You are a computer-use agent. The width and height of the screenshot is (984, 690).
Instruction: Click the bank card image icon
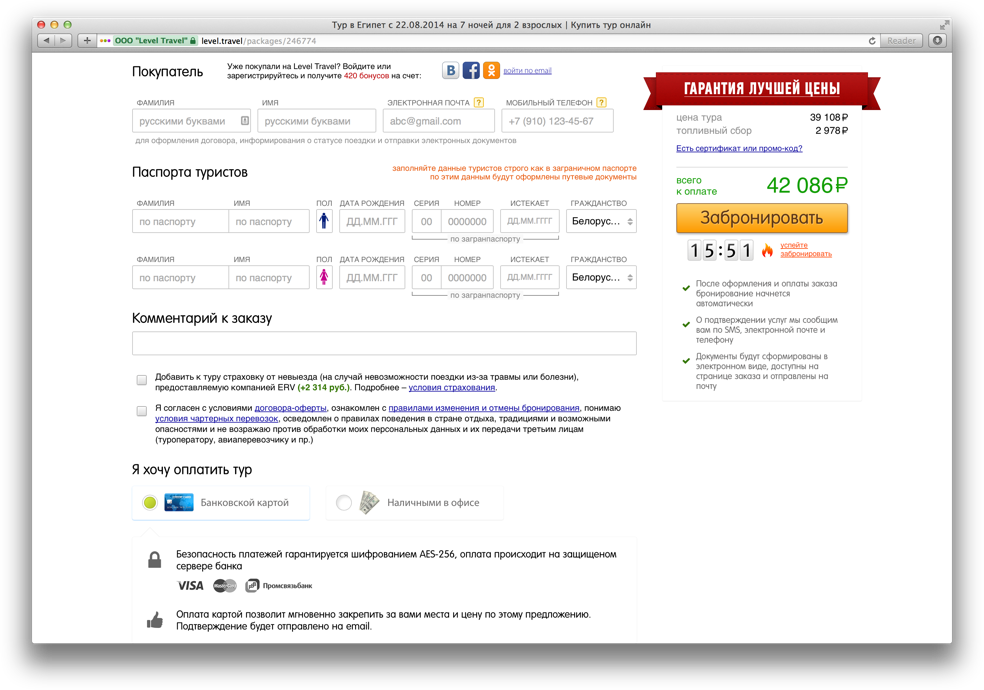click(179, 502)
